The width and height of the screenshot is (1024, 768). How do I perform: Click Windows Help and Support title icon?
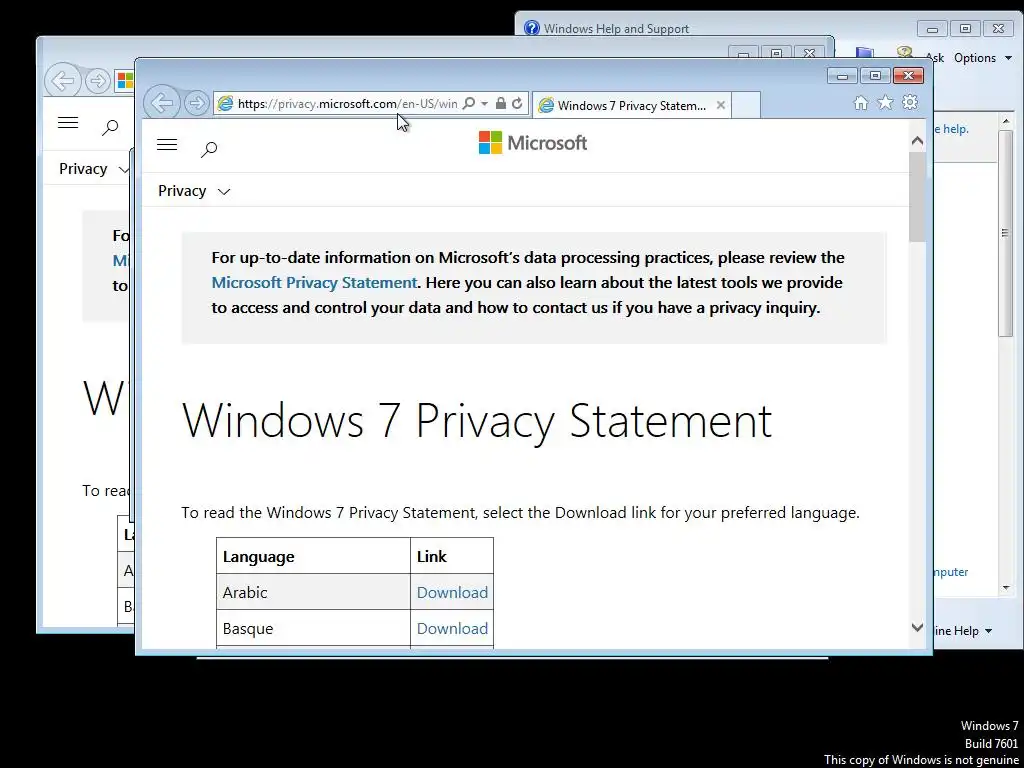[x=532, y=28]
